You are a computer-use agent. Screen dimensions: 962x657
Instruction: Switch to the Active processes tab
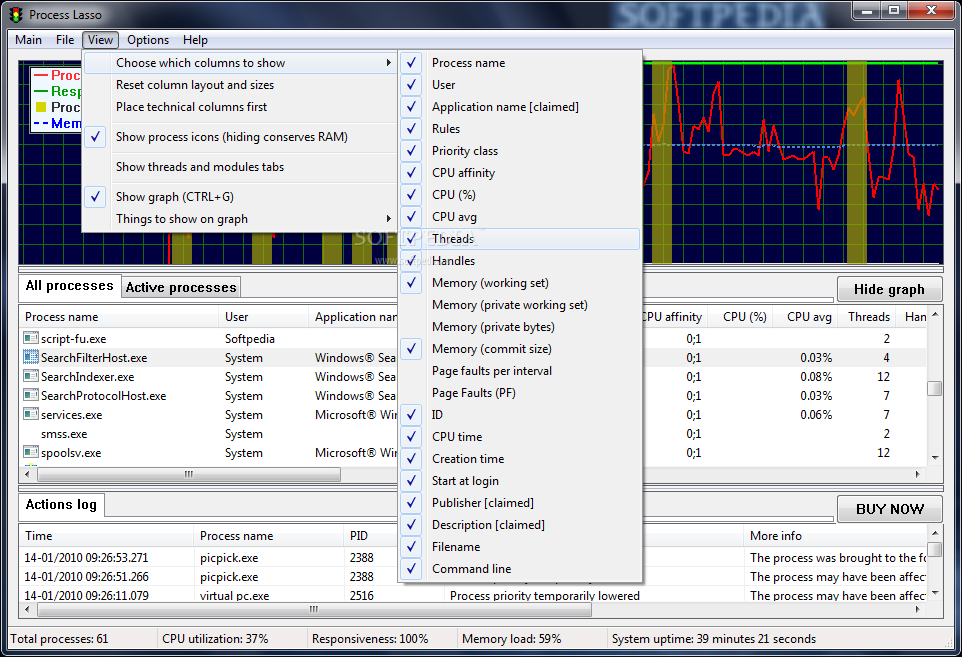click(x=181, y=288)
